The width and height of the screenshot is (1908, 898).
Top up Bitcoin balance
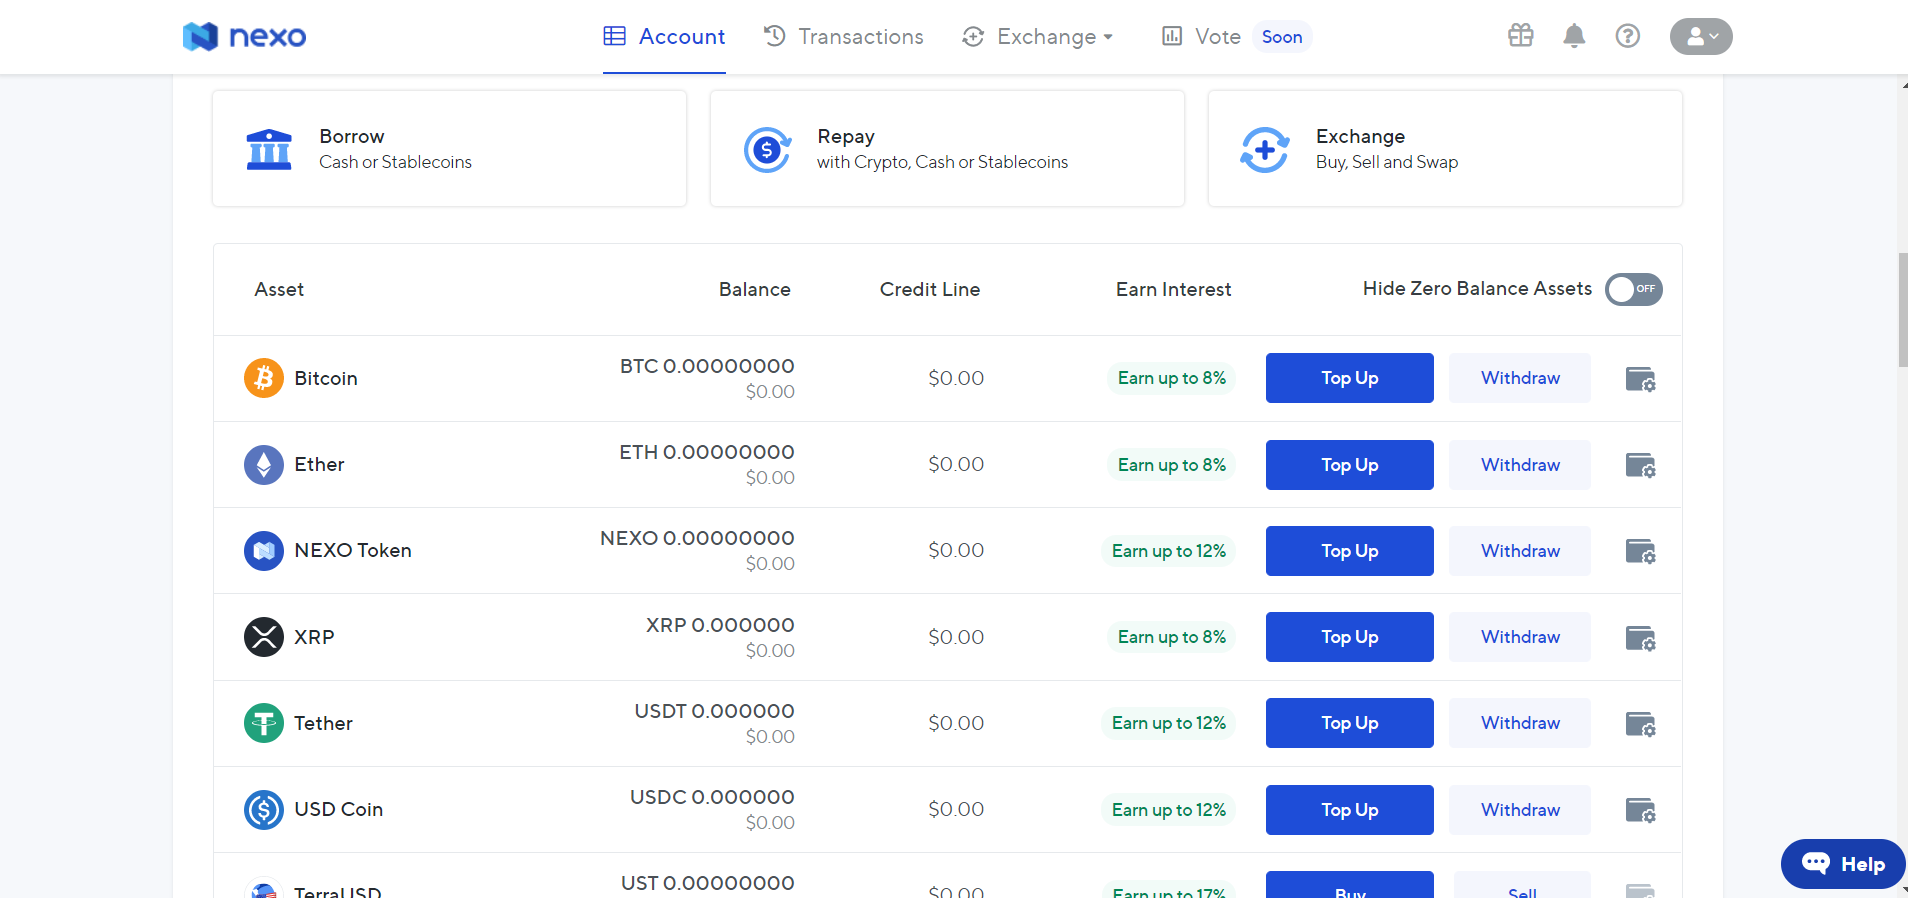point(1350,378)
